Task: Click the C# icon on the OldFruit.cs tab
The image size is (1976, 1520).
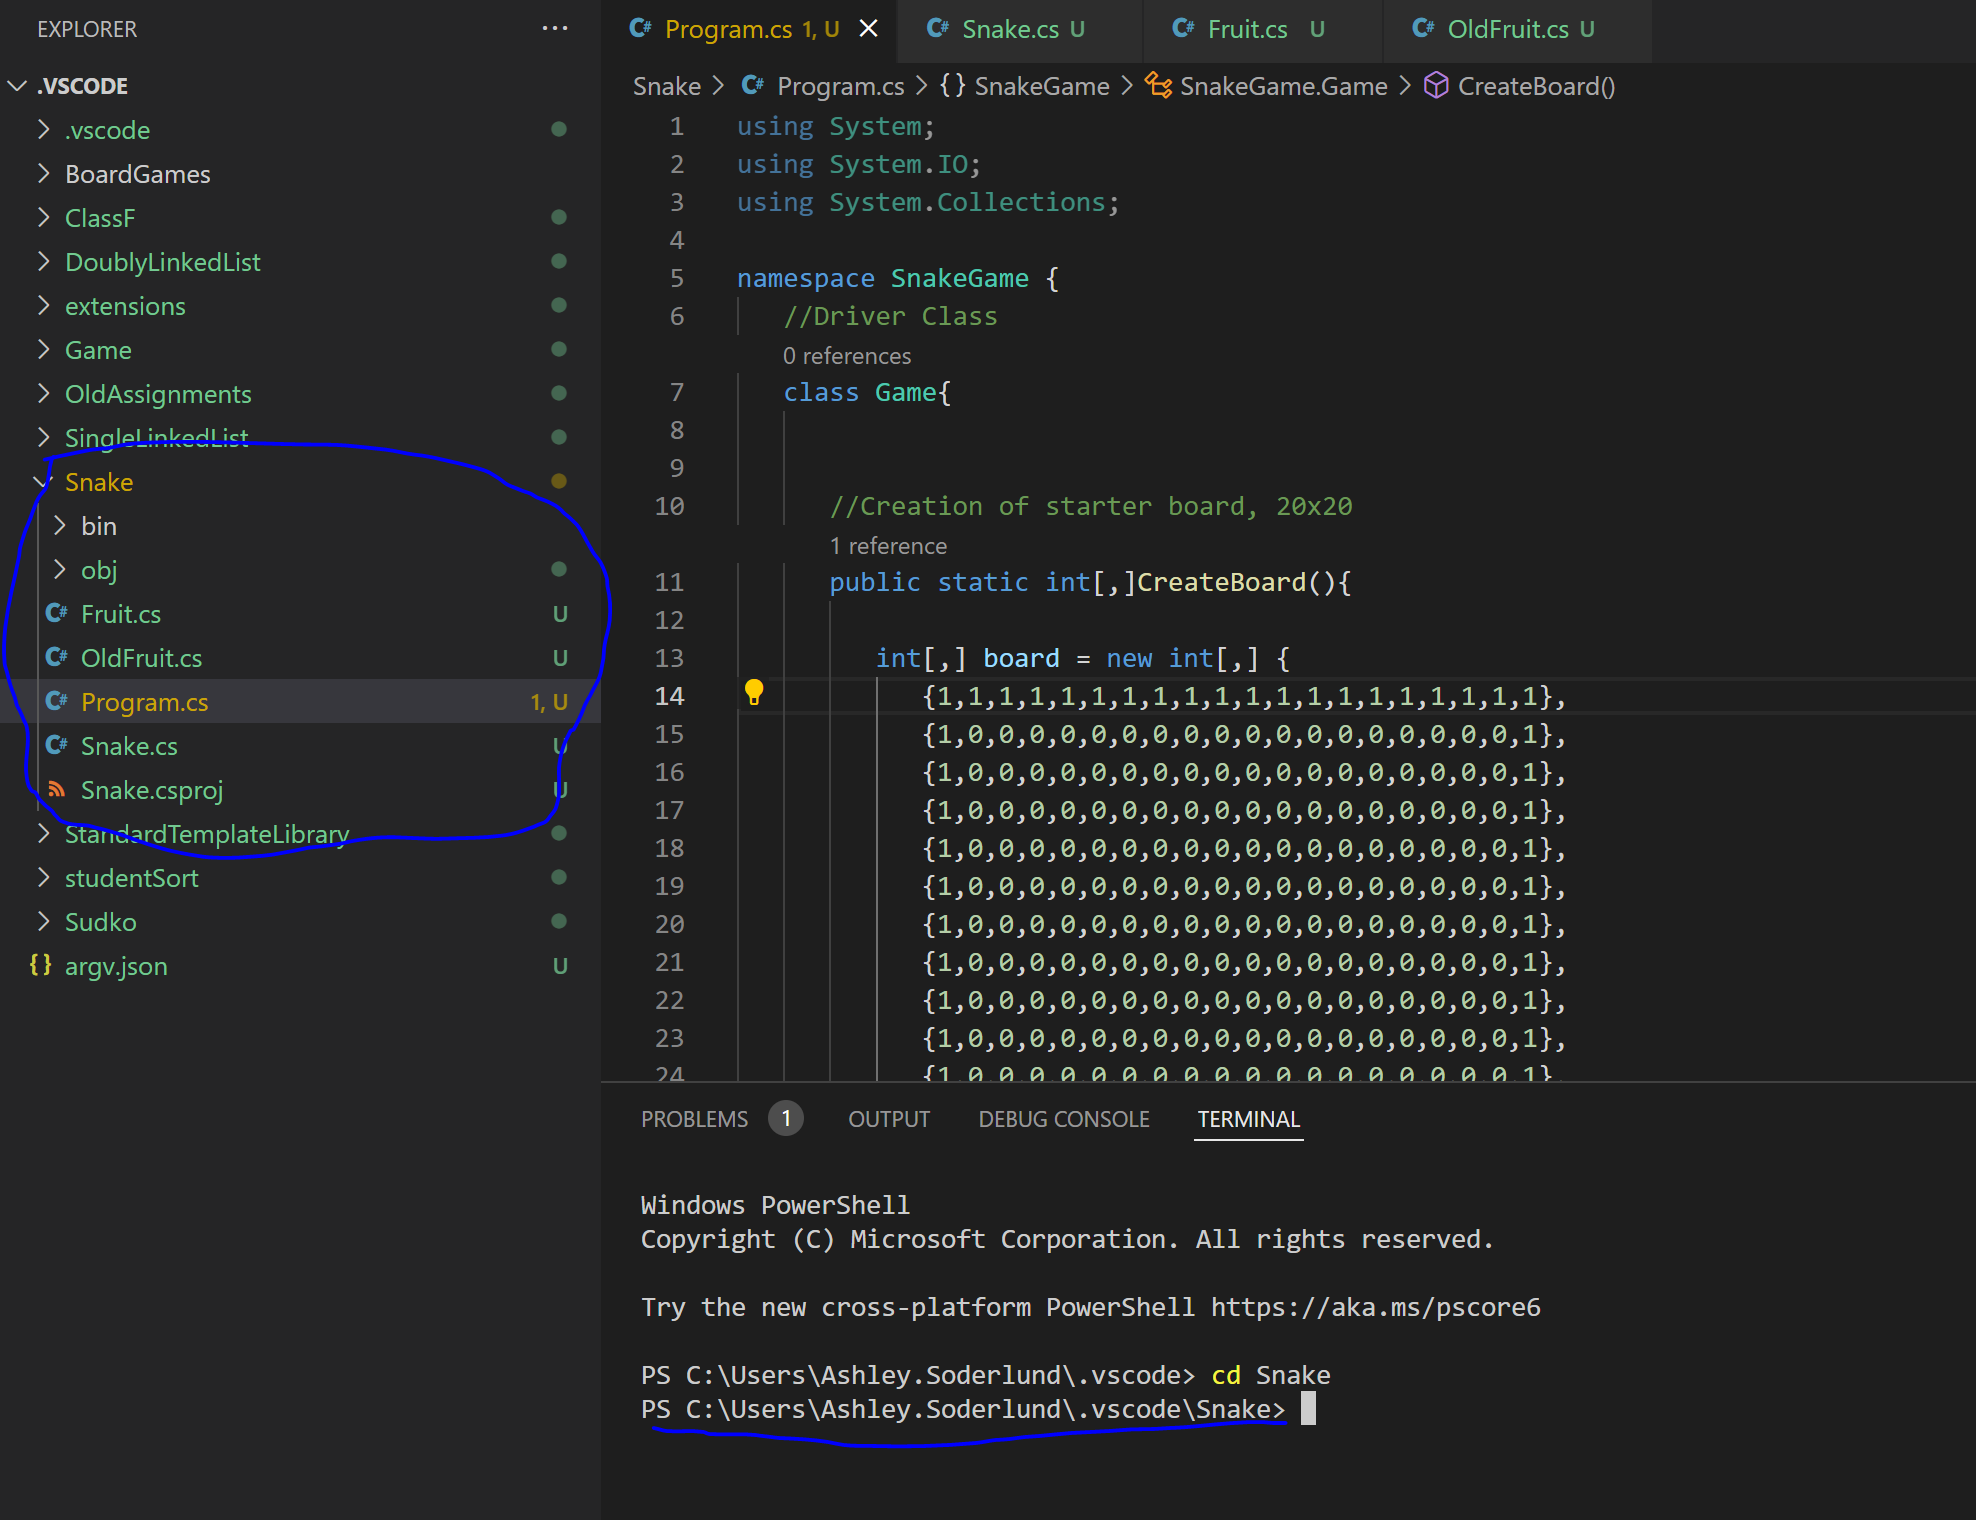Action: pyautogui.click(x=1422, y=28)
